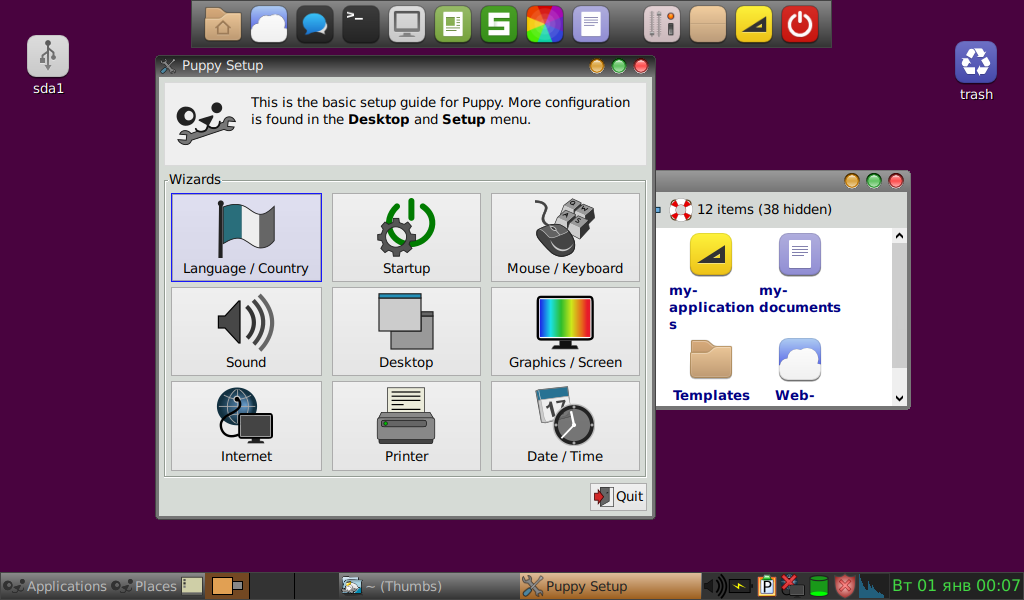Click the battery power tray icon

click(741, 586)
